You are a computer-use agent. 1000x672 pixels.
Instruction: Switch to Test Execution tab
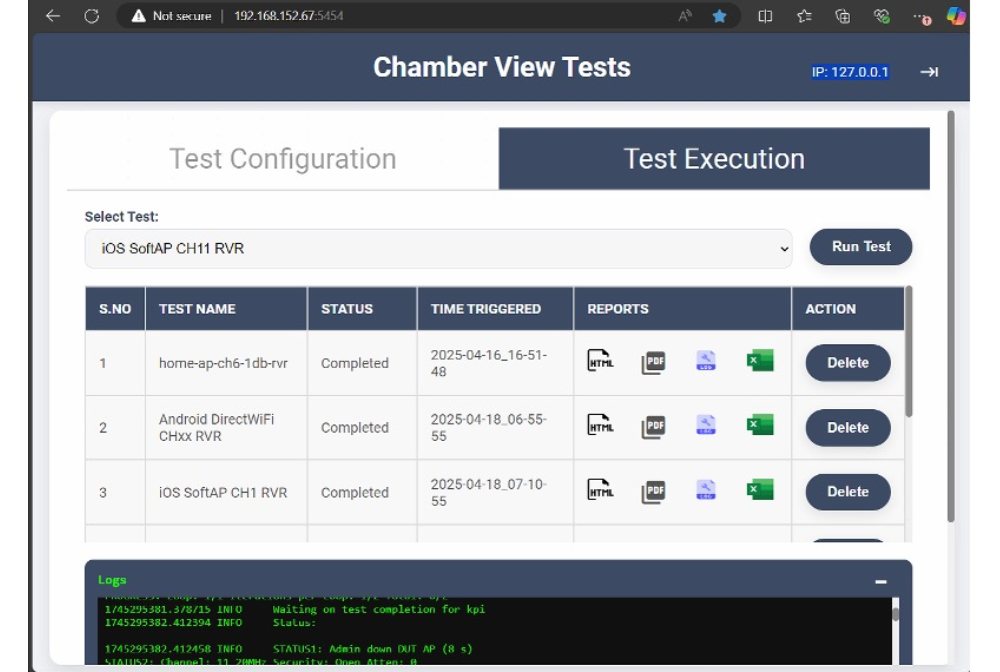coord(714,159)
